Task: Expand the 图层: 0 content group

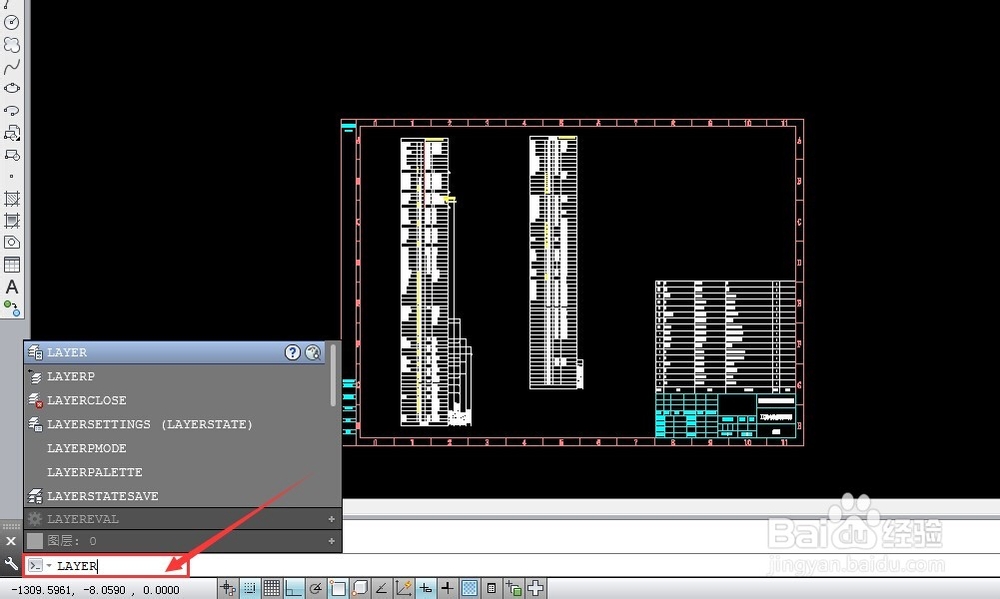Action: [331, 541]
